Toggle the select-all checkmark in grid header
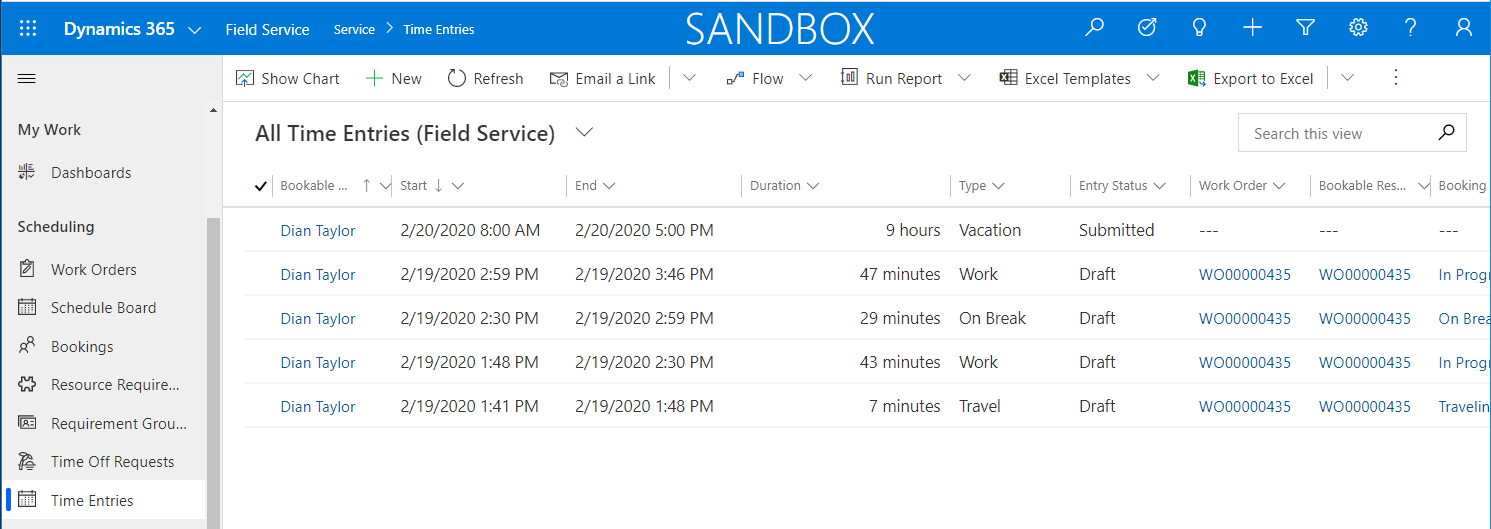This screenshot has width=1491, height=529. click(x=261, y=186)
